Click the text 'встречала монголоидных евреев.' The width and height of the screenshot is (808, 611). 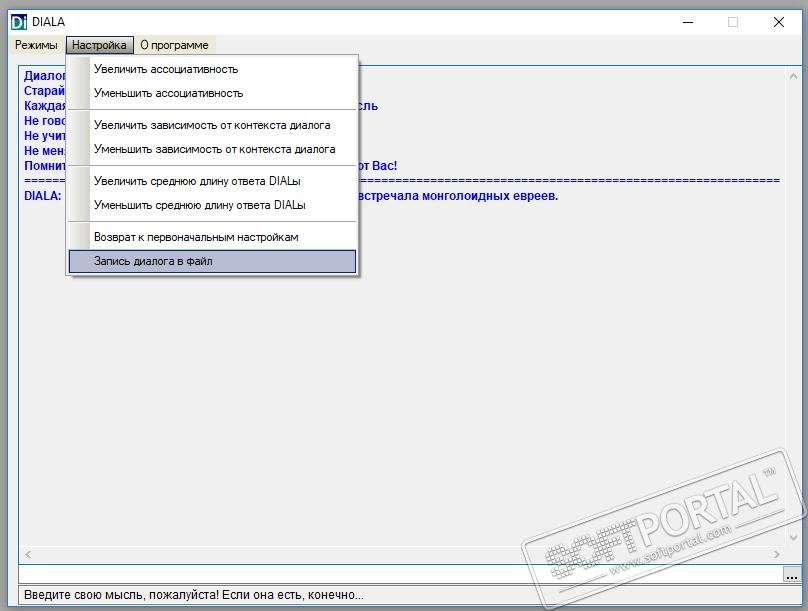(x=458, y=196)
